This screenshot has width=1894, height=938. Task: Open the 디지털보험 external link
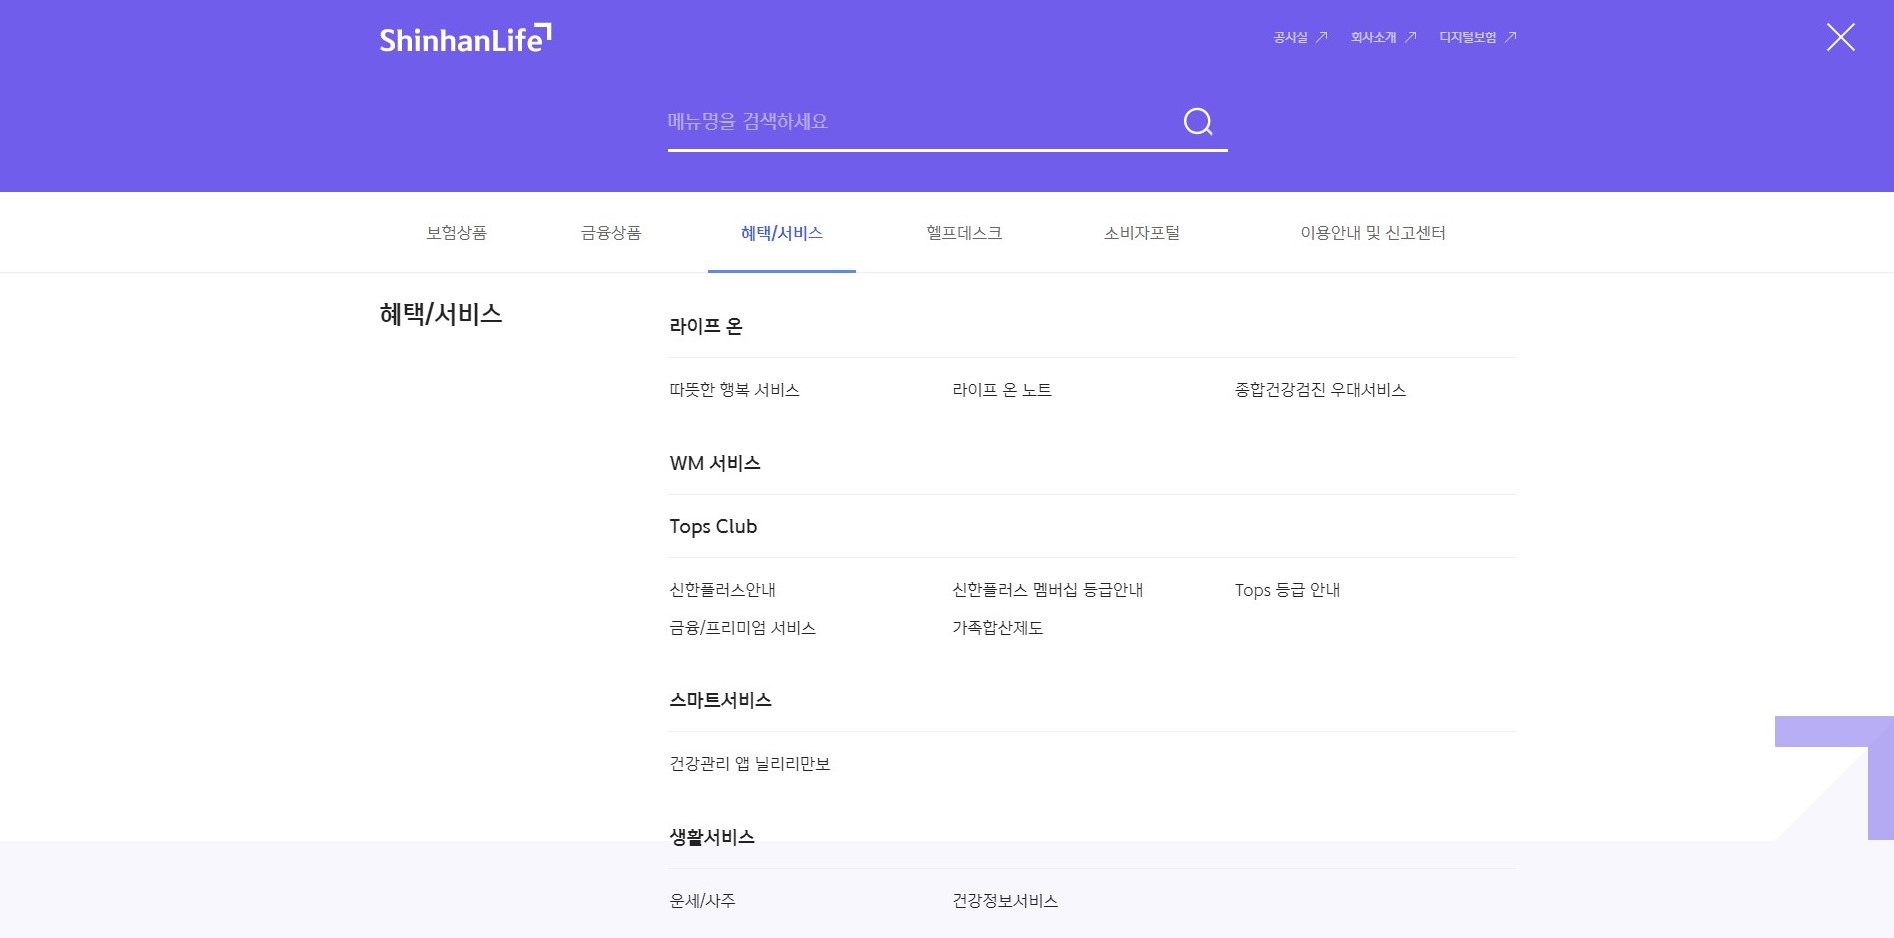pyautogui.click(x=1477, y=37)
